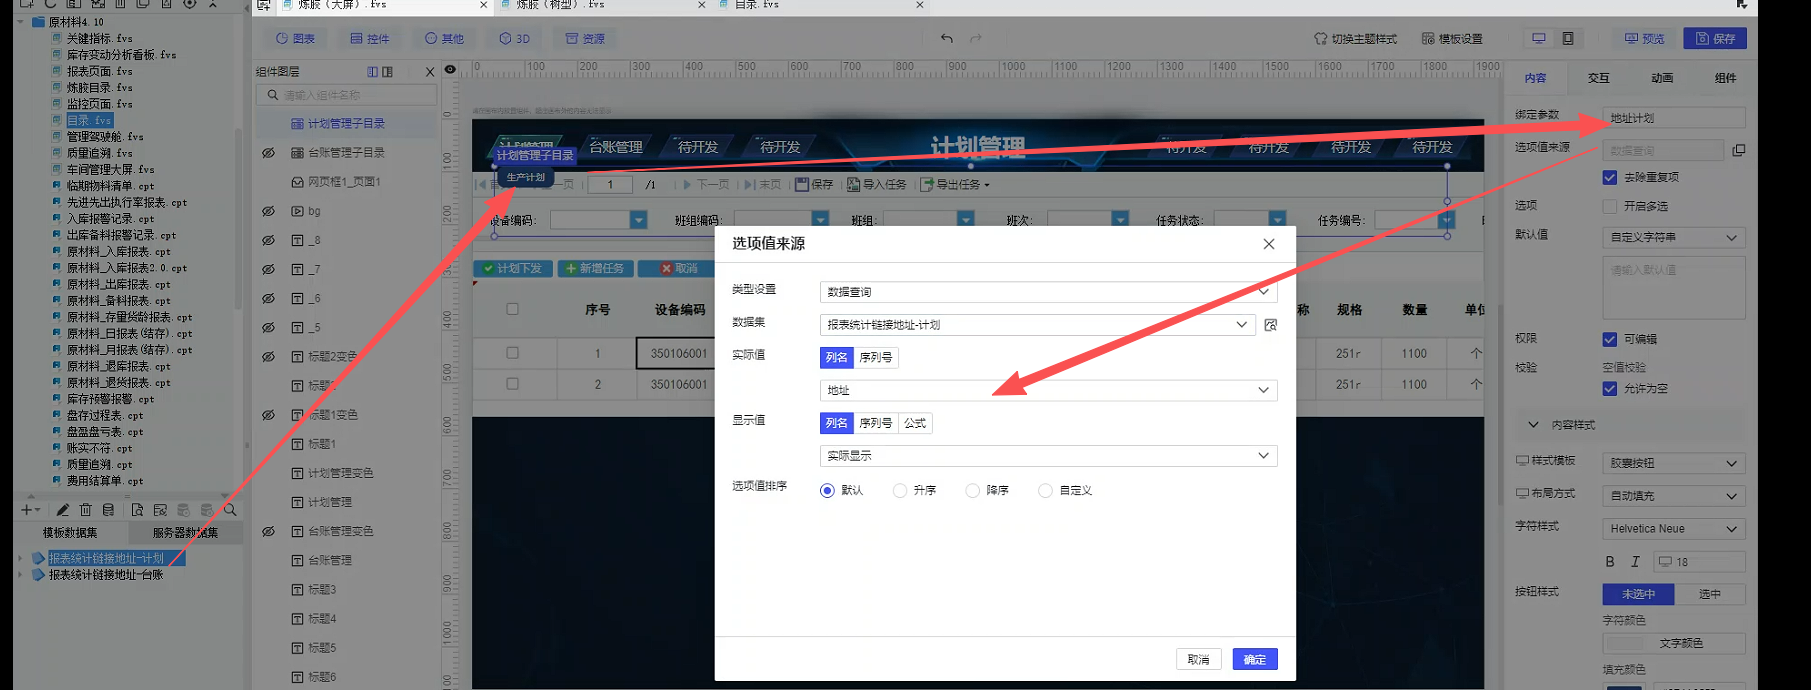This screenshot has height=690, width=1811.
Task: Show the hidden 台账管理子目录 layer
Action: pyautogui.click(x=268, y=153)
